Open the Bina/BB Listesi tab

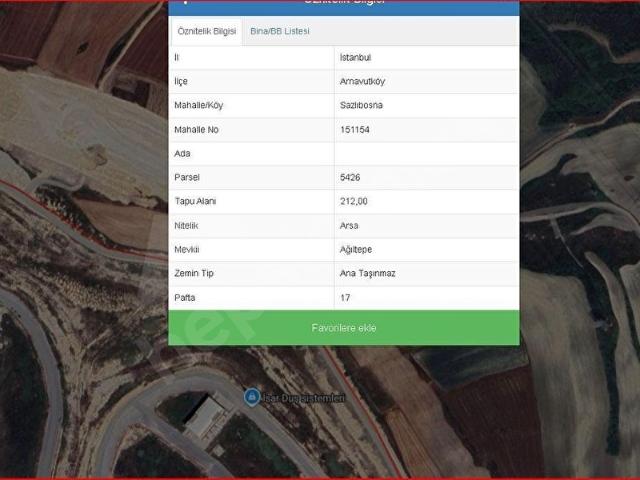(280, 31)
